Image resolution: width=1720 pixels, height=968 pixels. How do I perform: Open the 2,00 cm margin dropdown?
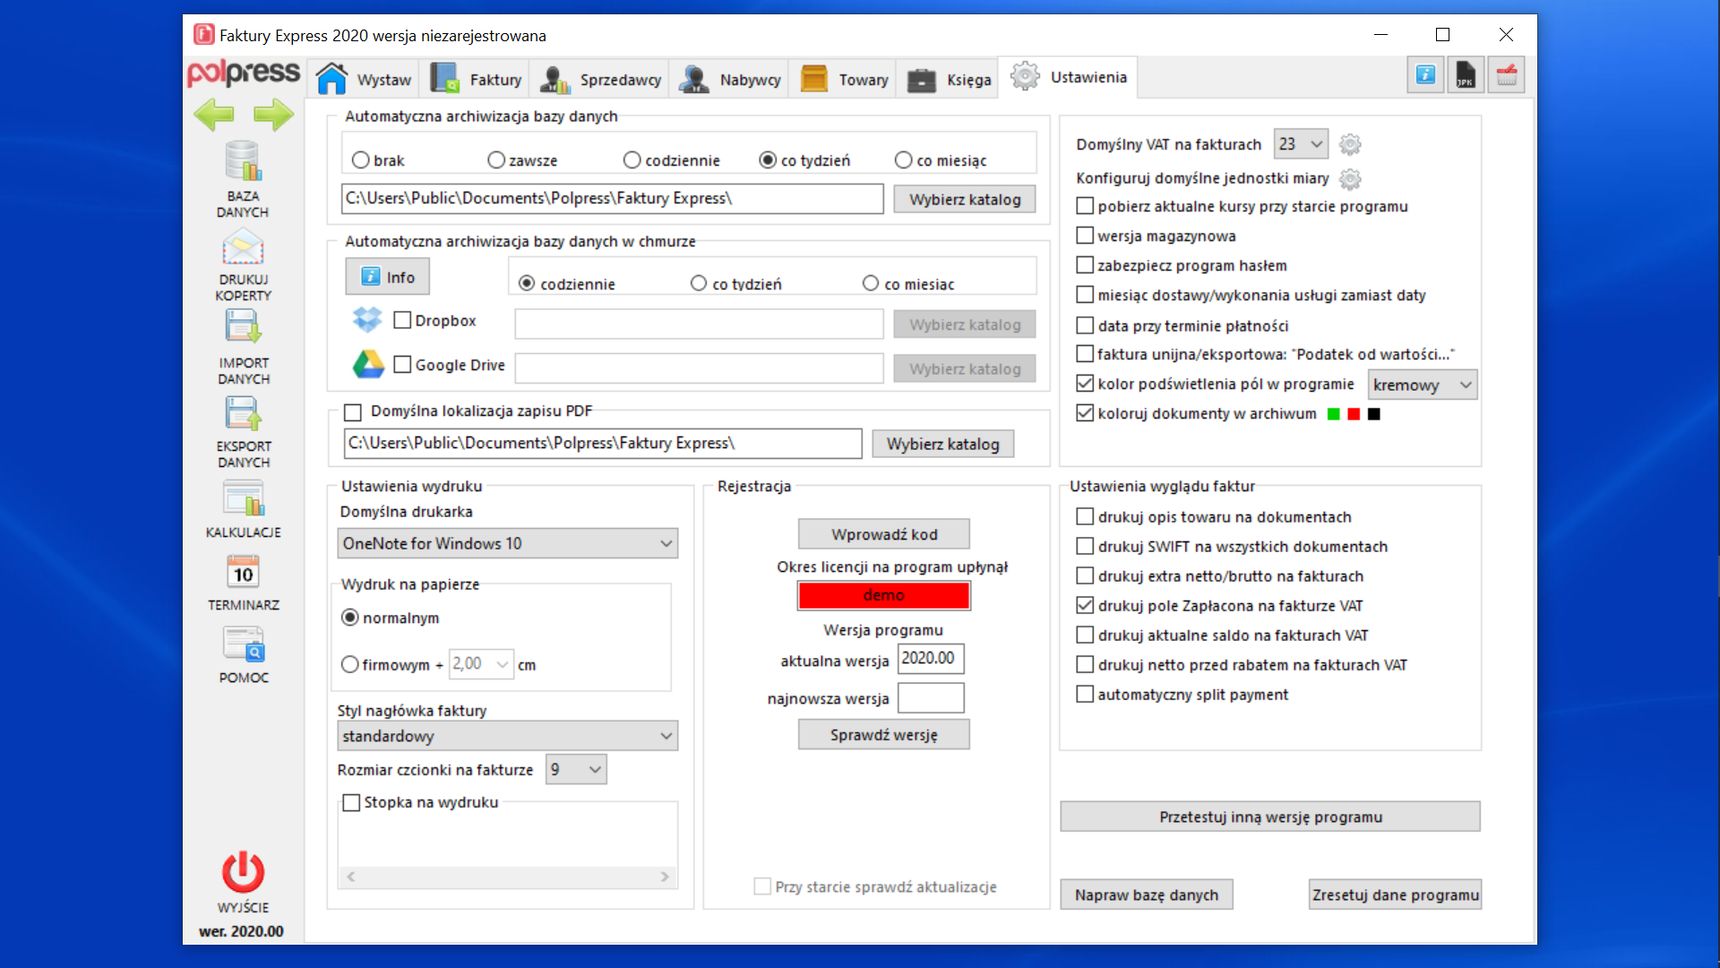pyautogui.click(x=481, y=664)
